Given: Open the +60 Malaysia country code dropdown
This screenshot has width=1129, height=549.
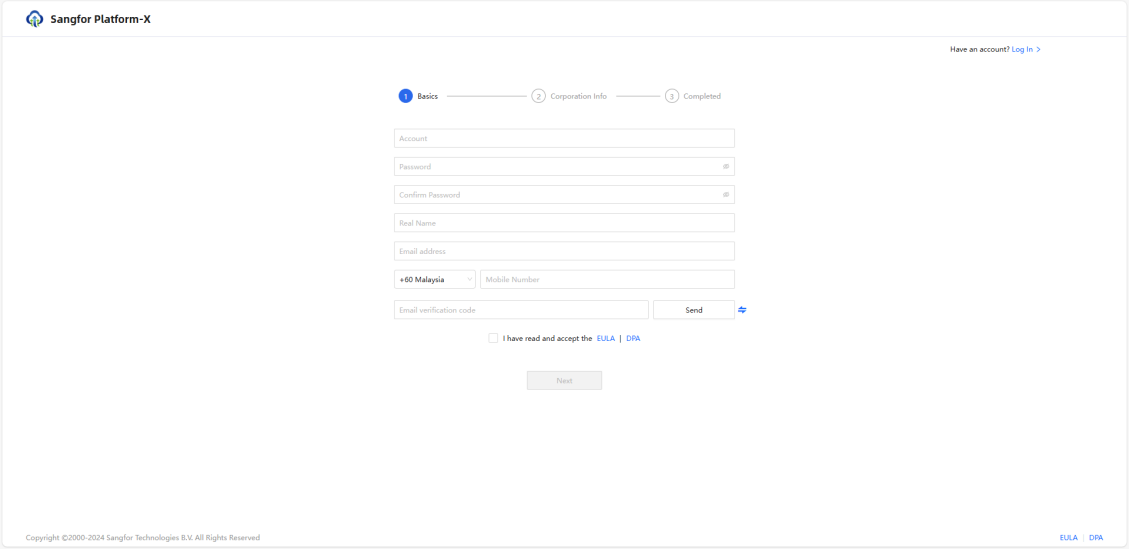Looking at the screenshot, I should [435, 280].
